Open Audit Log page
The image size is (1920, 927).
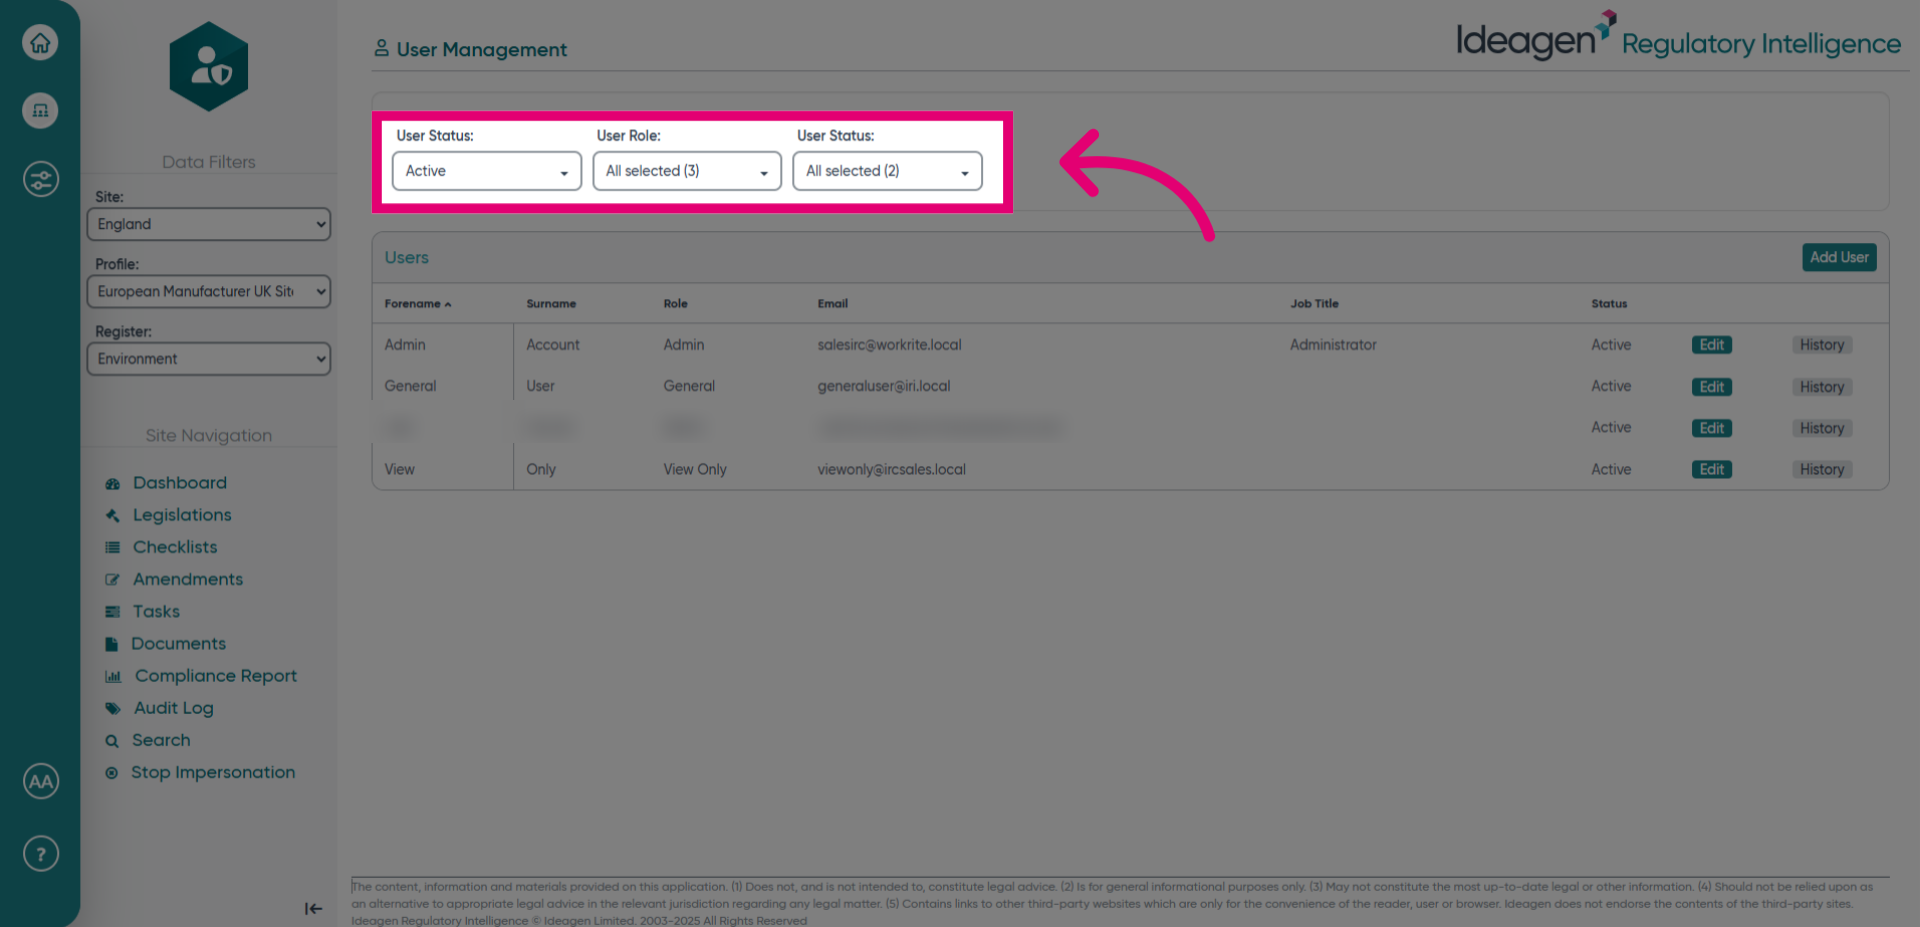coord(174,708)
